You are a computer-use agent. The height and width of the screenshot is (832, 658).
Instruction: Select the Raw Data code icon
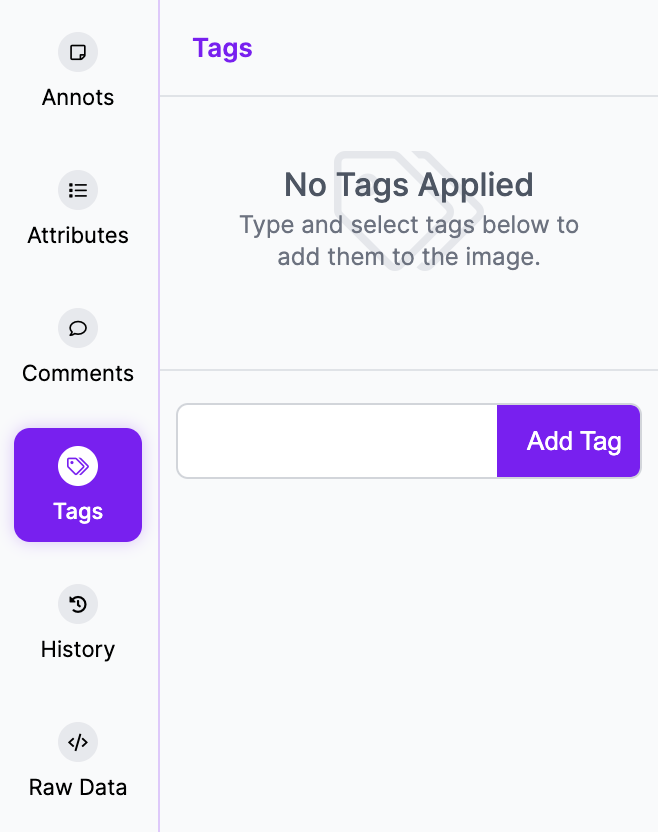pyautogui.click(x=78, y=742)
